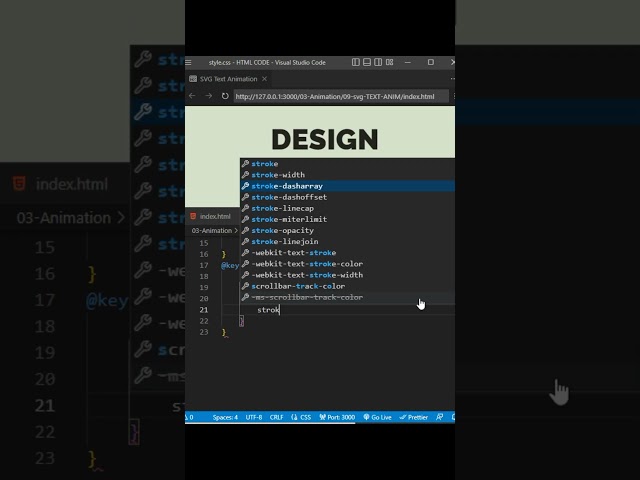
Task: Go forward in the preview browser
Action: 209,96
